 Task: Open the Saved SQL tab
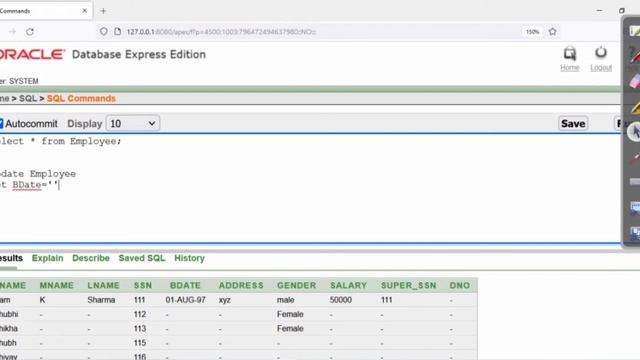pyautogui.click(x=142, y=258)
